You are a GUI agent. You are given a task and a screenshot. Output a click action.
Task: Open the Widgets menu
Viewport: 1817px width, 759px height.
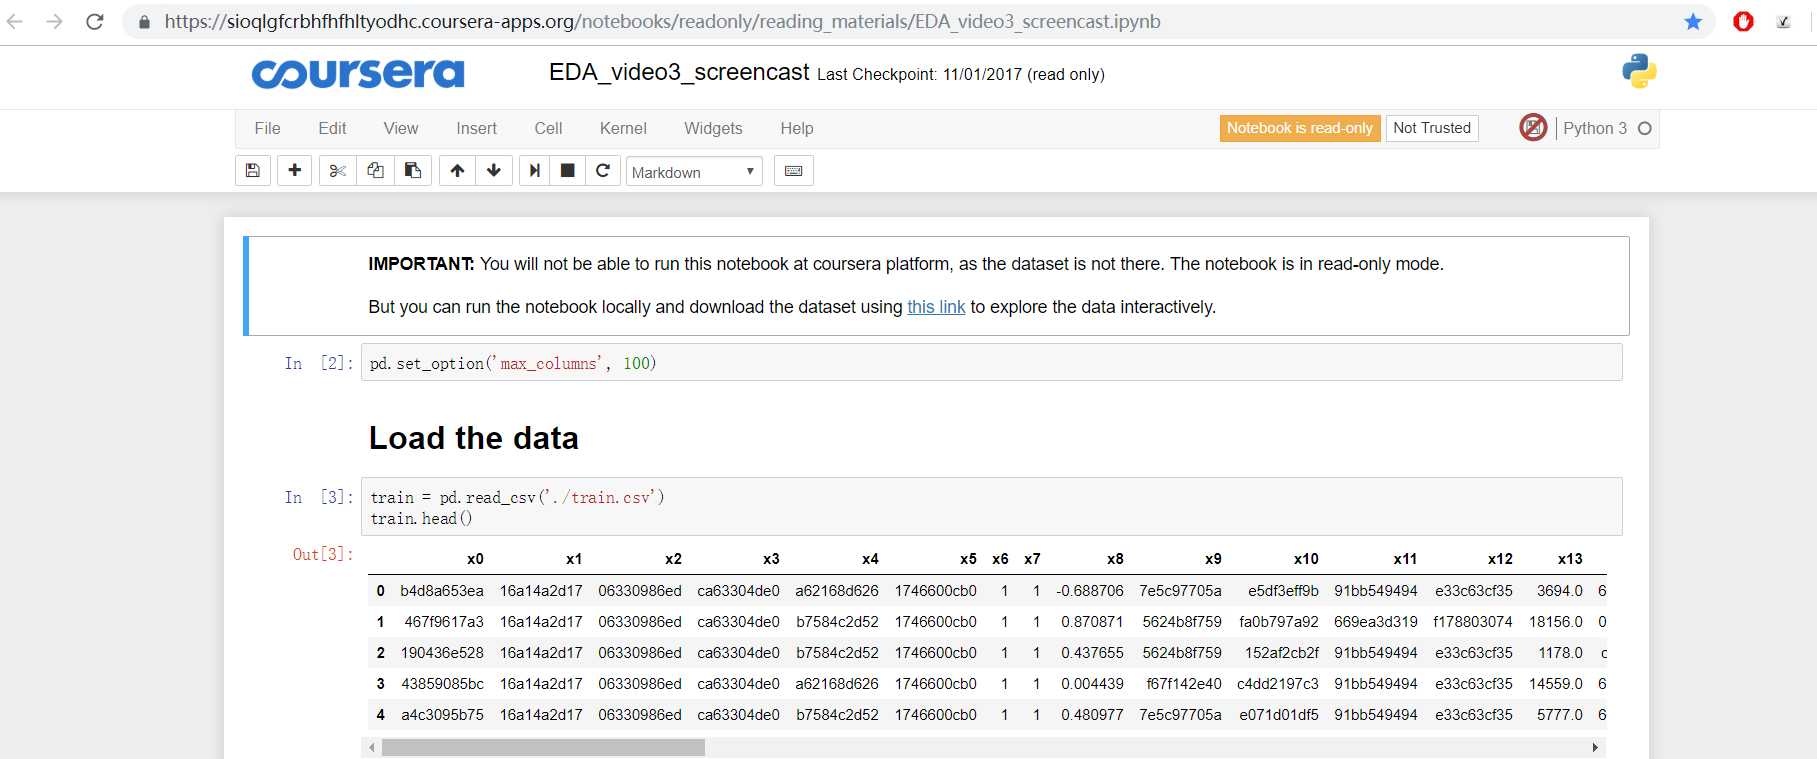pos(713,128)
